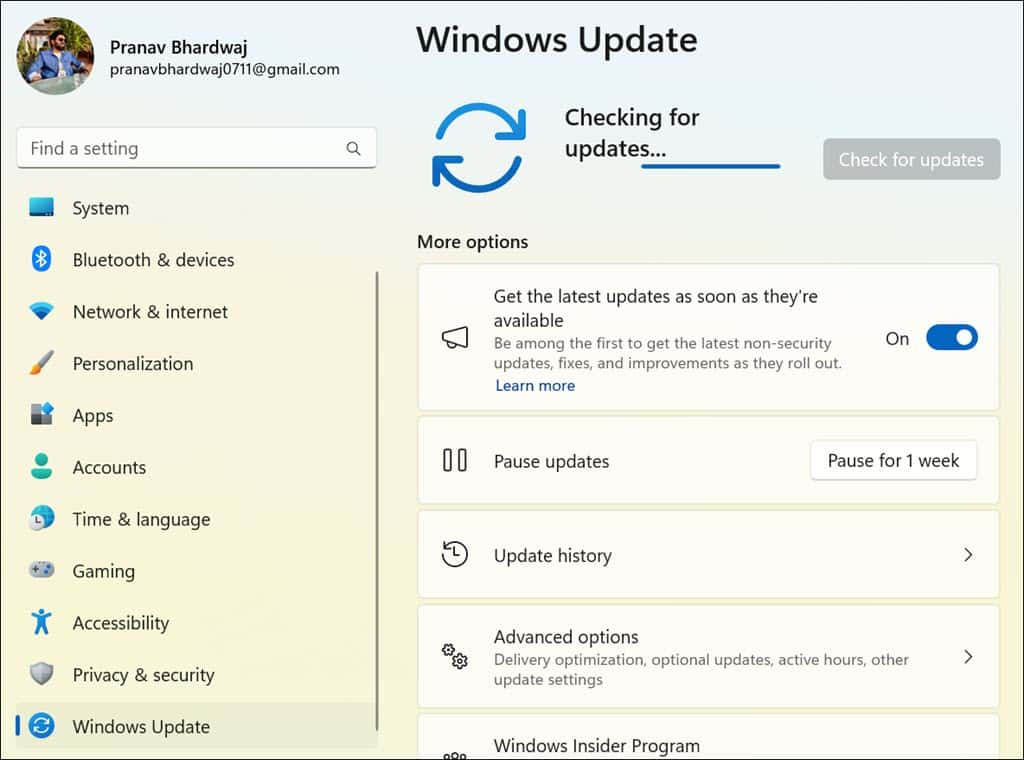Open Advanced options label

coord(566,636)
